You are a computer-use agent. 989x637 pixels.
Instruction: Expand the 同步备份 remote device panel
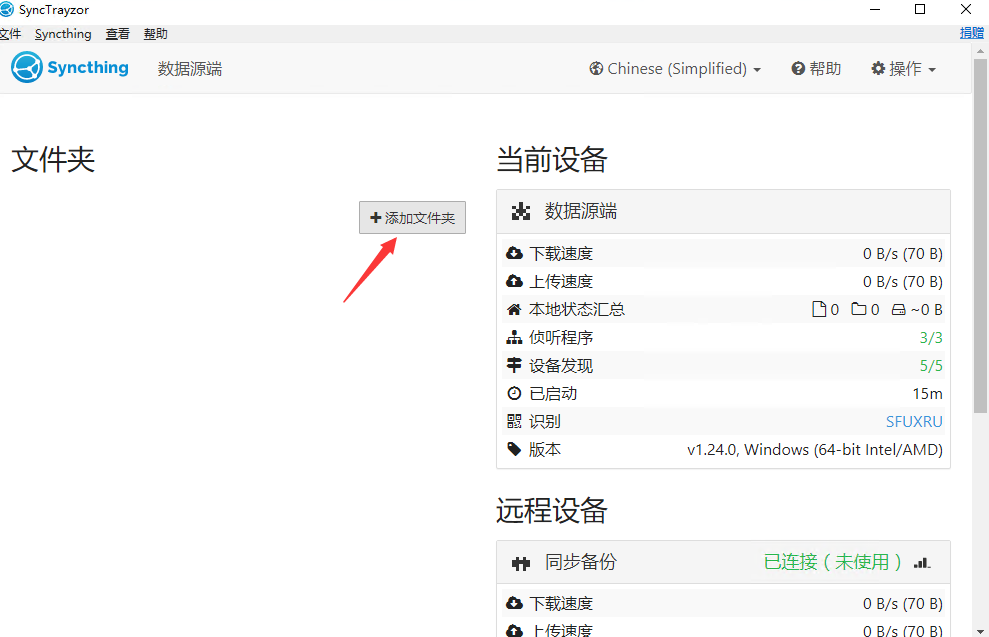722,562
